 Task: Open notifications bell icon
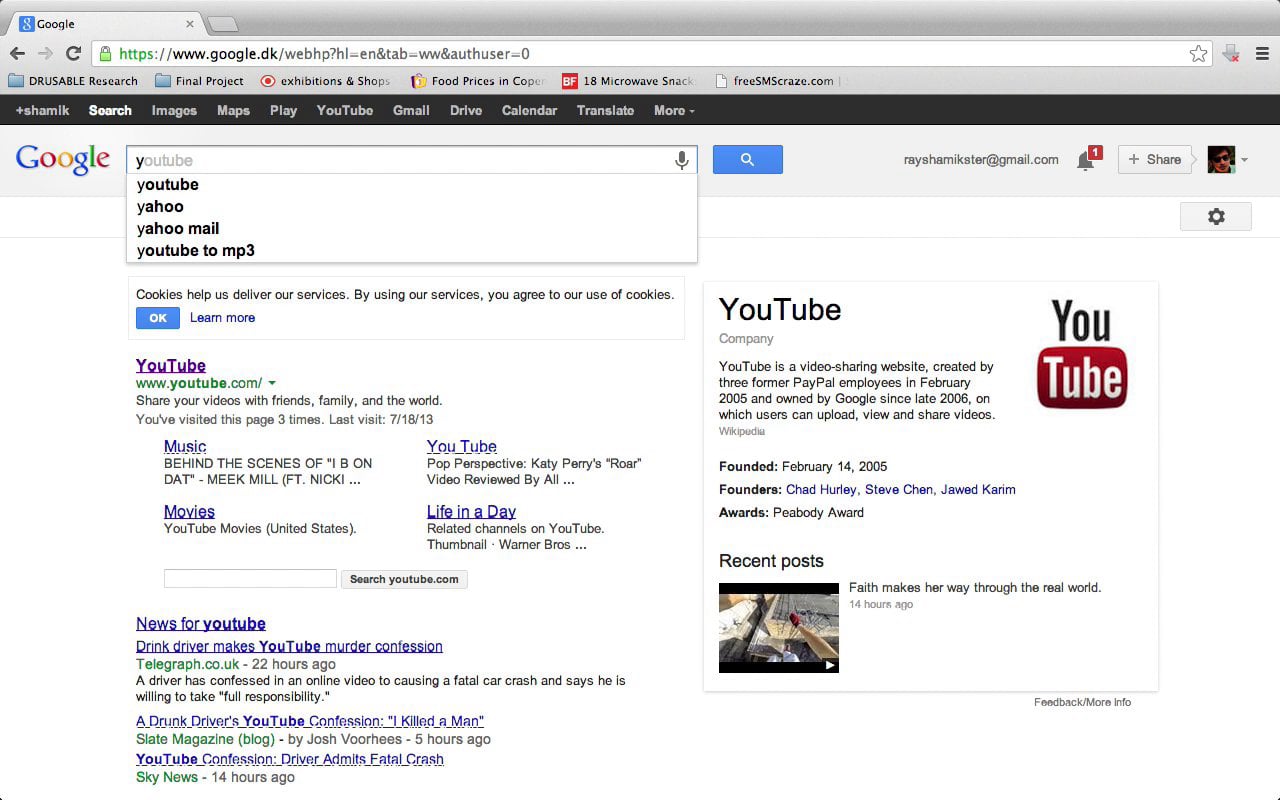(1086, 160)
